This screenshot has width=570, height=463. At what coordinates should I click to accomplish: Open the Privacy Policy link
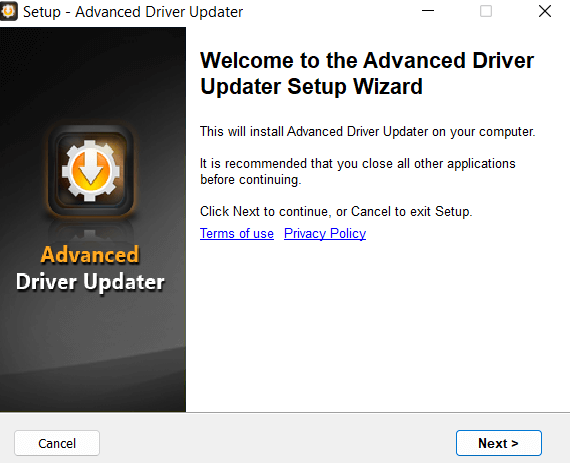click(325, 233)
